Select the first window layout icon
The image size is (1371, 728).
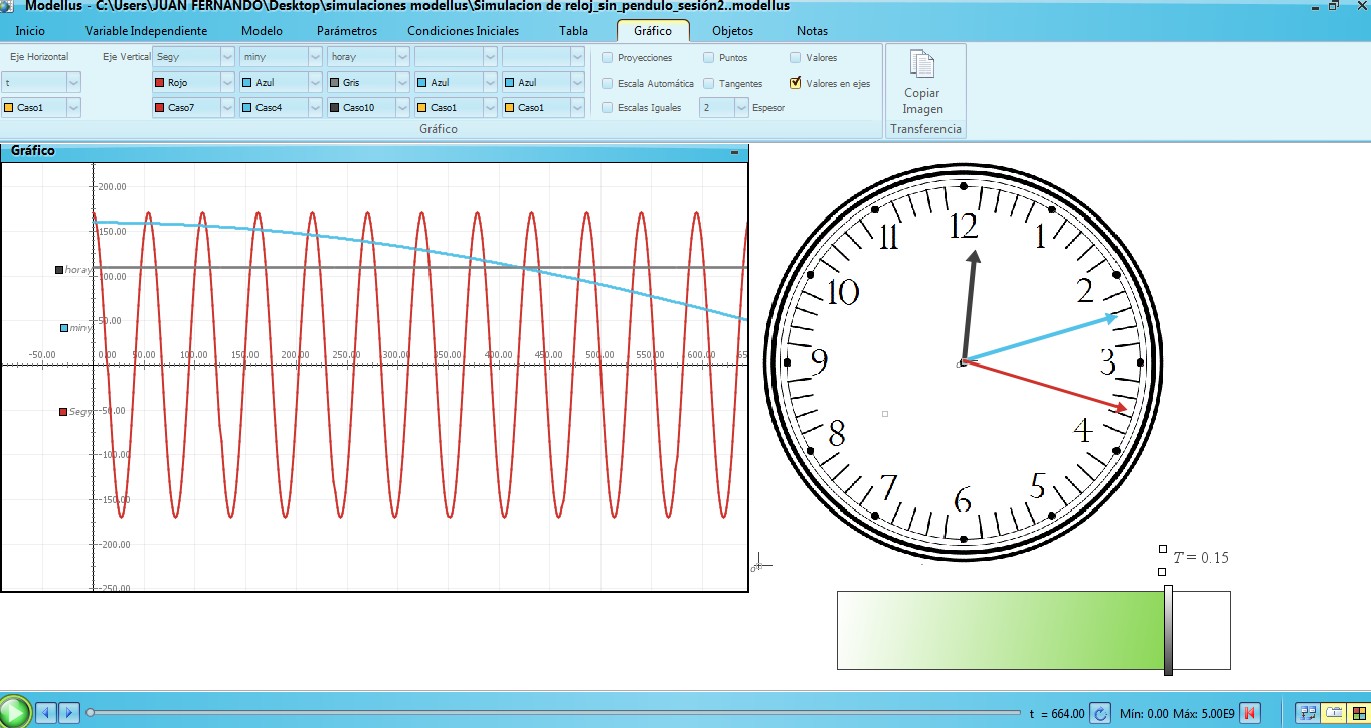click(1306, 713)
